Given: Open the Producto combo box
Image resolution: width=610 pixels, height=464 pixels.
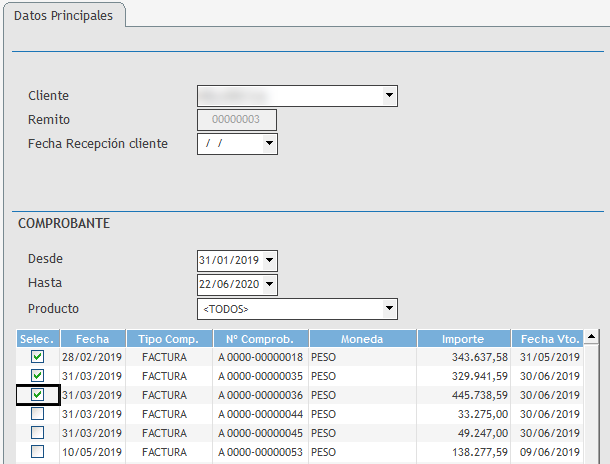Looking at the screenshot, I should tap(389, 309).
